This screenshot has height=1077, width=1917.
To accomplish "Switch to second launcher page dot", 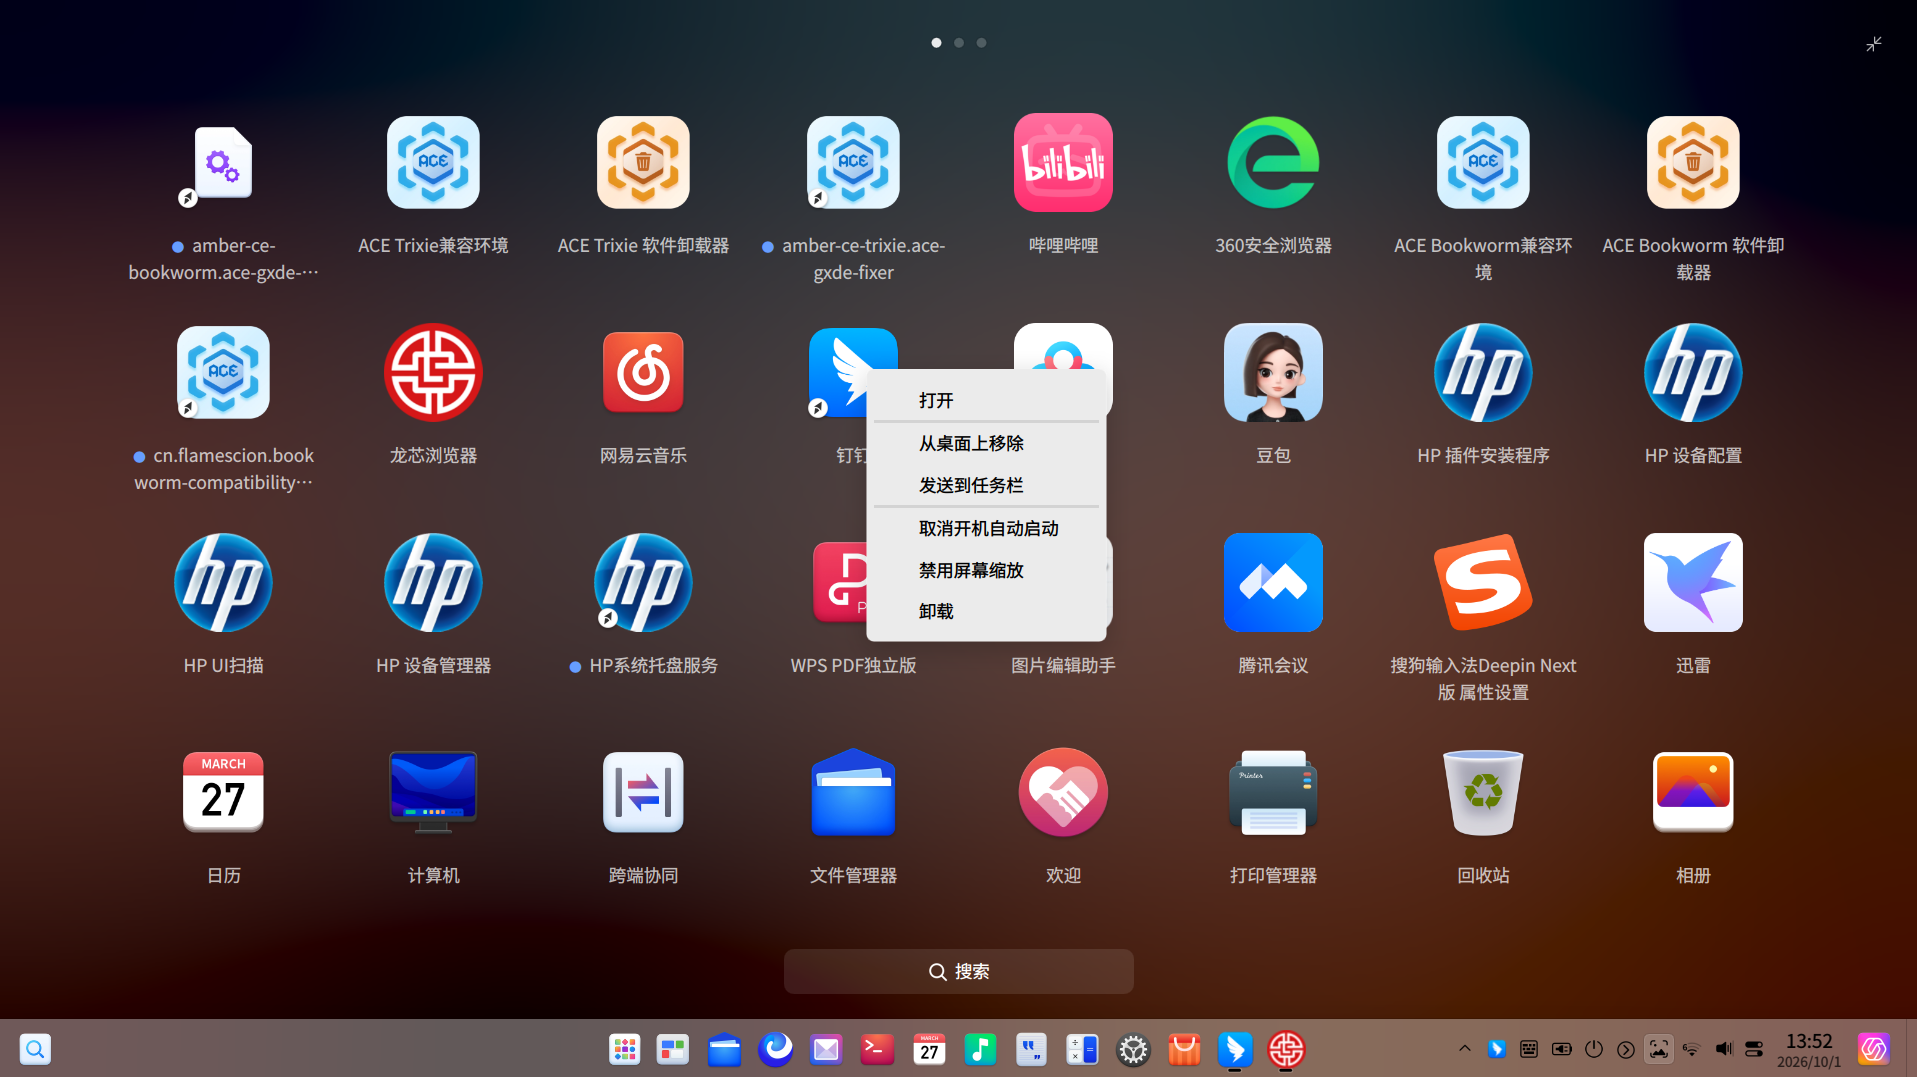I will coord(959,43).
